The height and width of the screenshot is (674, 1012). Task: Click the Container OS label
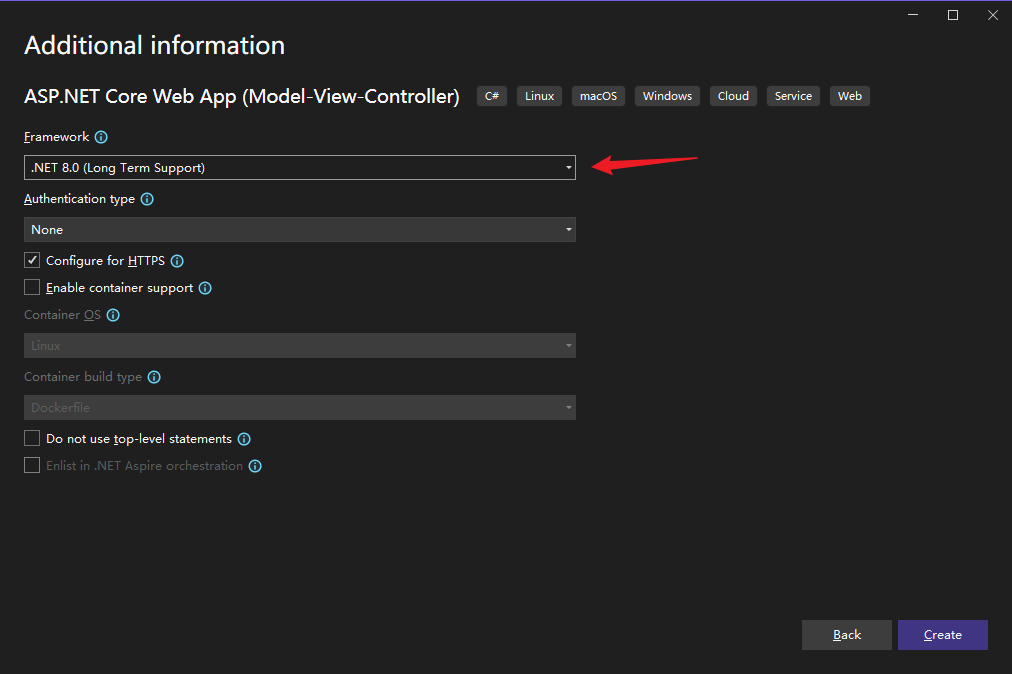click(x=63, y=315)
